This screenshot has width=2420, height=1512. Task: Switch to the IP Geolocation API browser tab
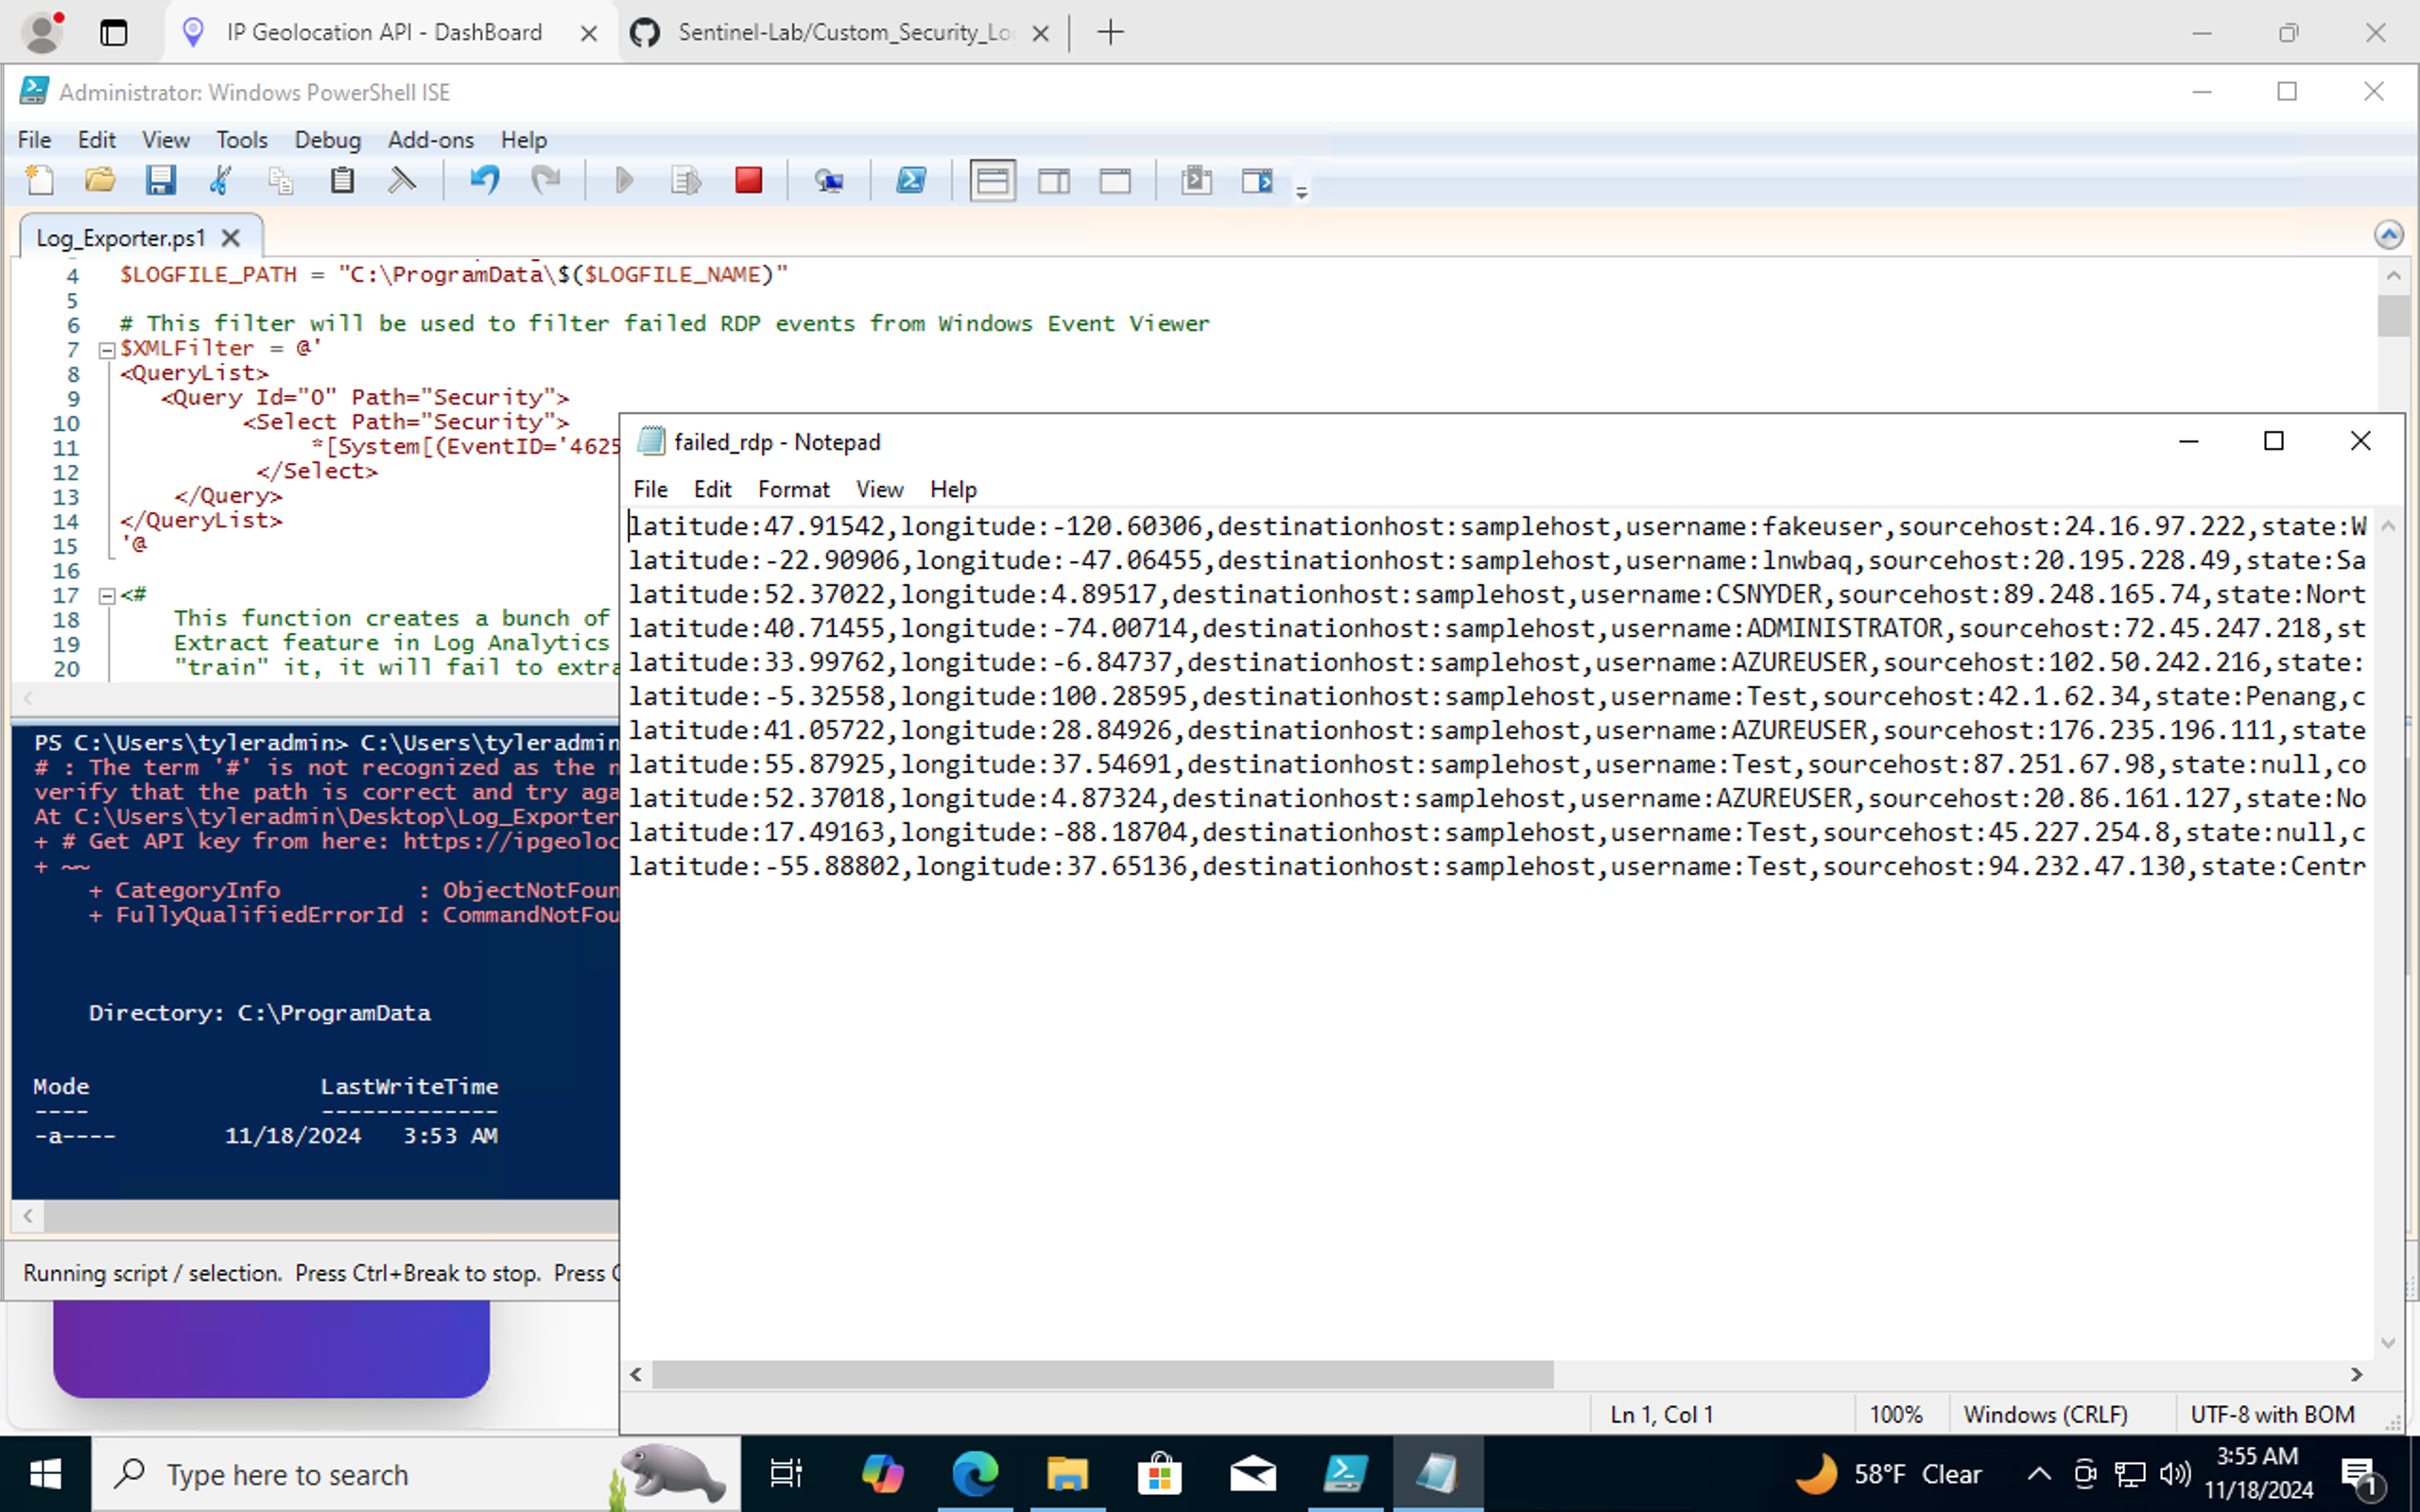click(385, 32)
